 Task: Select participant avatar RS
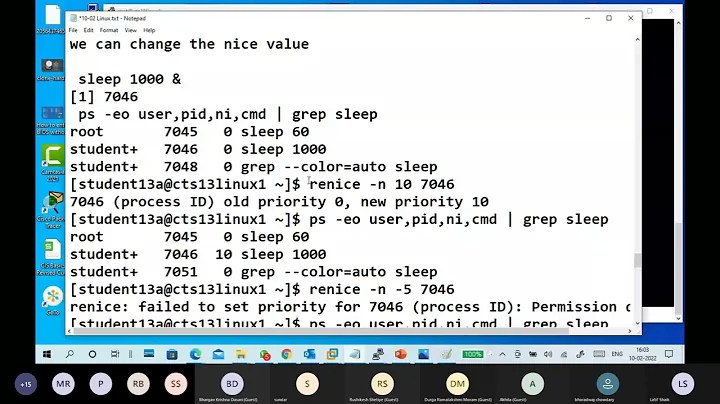(382, 384)
